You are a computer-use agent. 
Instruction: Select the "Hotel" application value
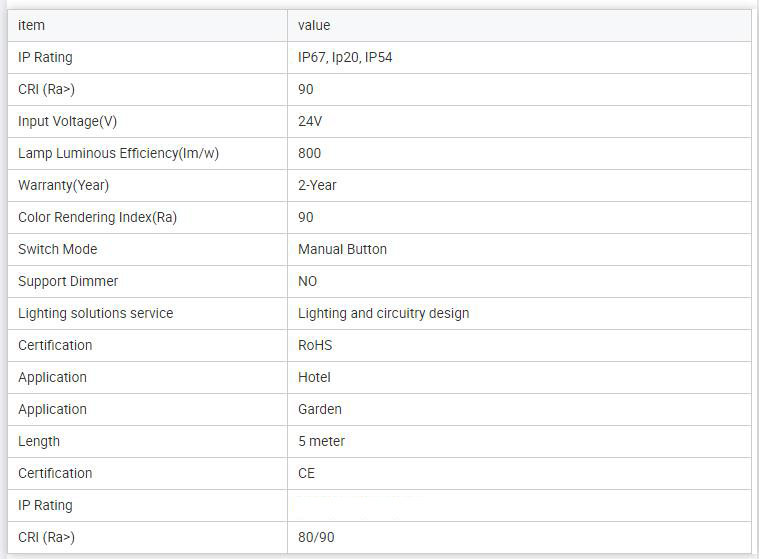click(x=314, y=377)
